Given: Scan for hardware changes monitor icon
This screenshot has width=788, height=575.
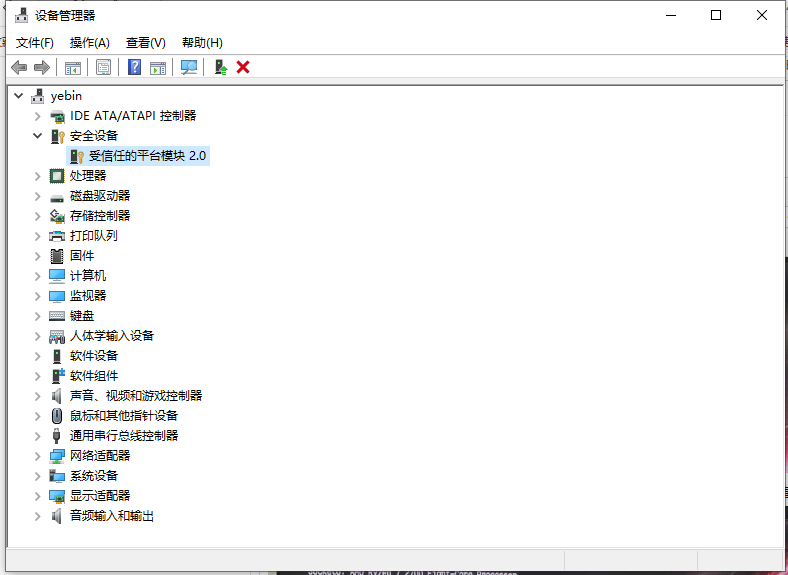Looking at the screenshot, I should pos(189,67).
